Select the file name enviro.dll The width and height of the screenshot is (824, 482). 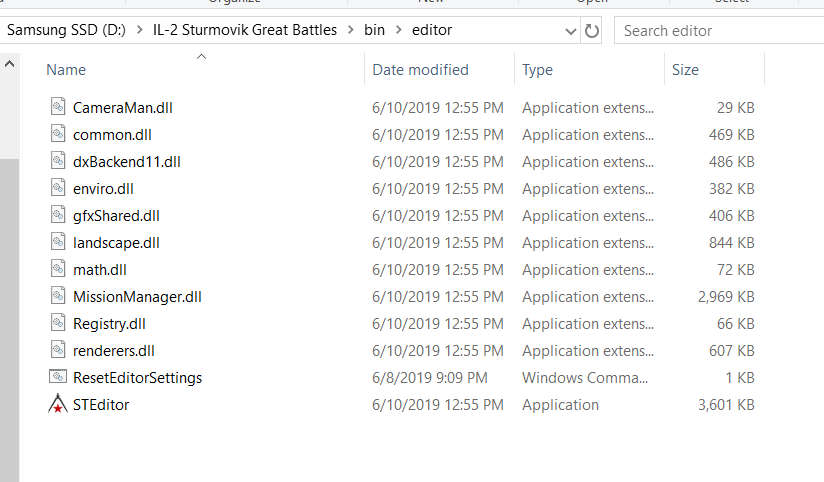point(103,189)
